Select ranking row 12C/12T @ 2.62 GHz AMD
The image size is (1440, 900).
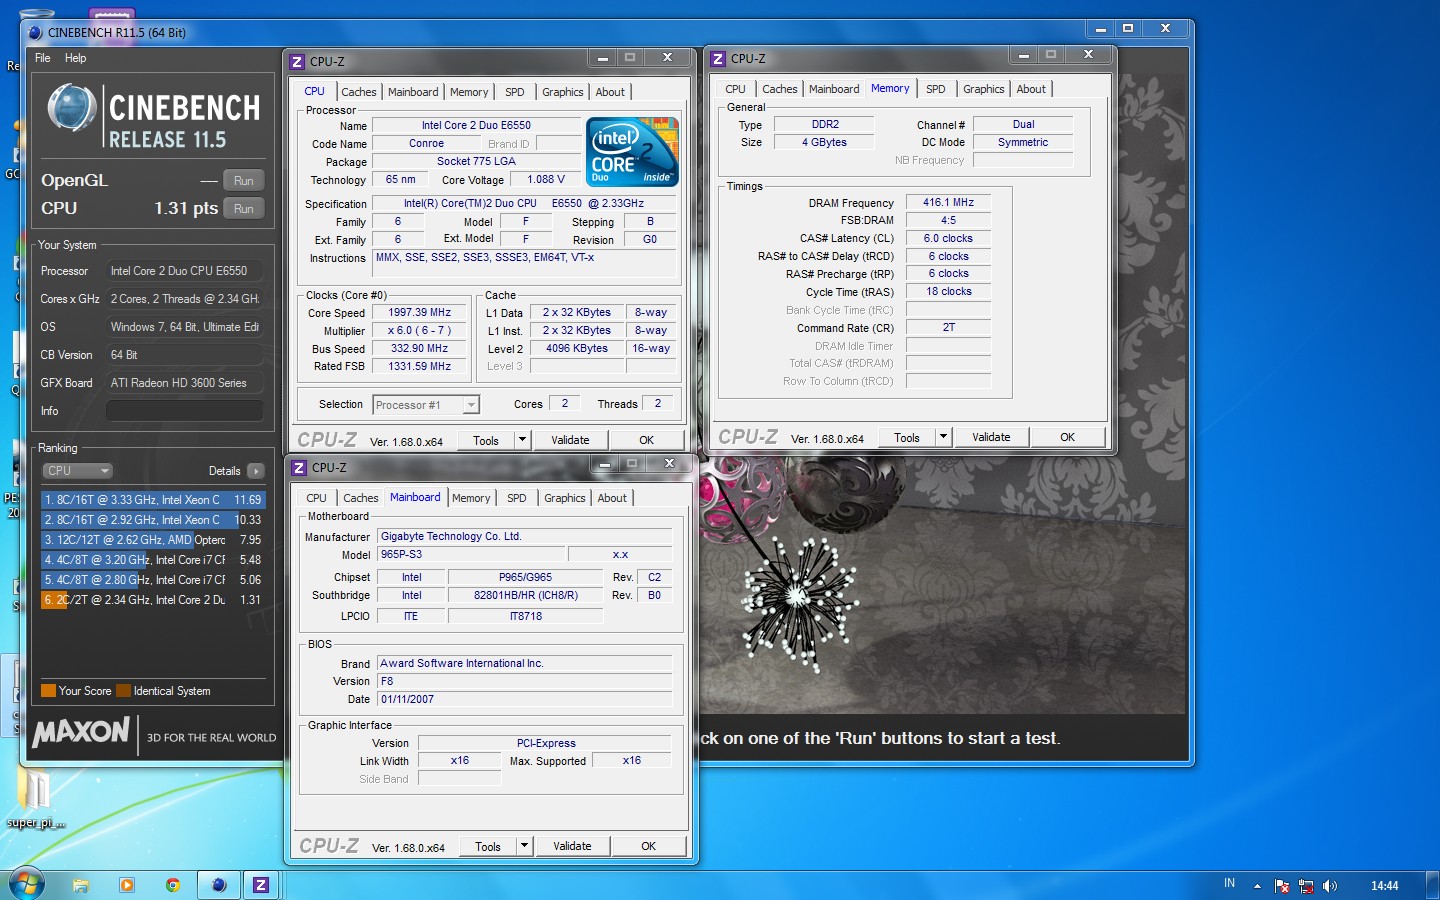click(x=153, y=540)
